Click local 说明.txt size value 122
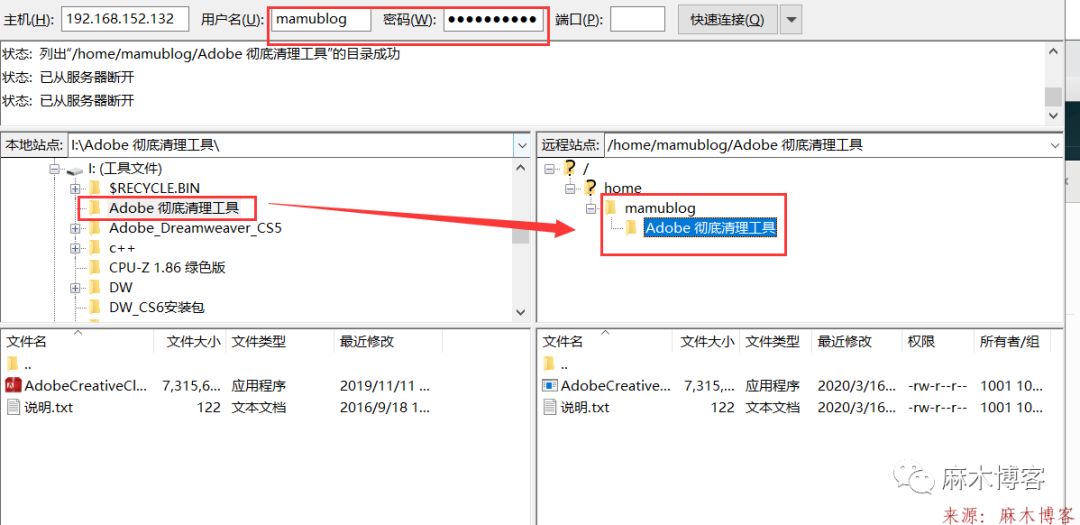This screenshot has height=525, width=1080. pos(209,407)
